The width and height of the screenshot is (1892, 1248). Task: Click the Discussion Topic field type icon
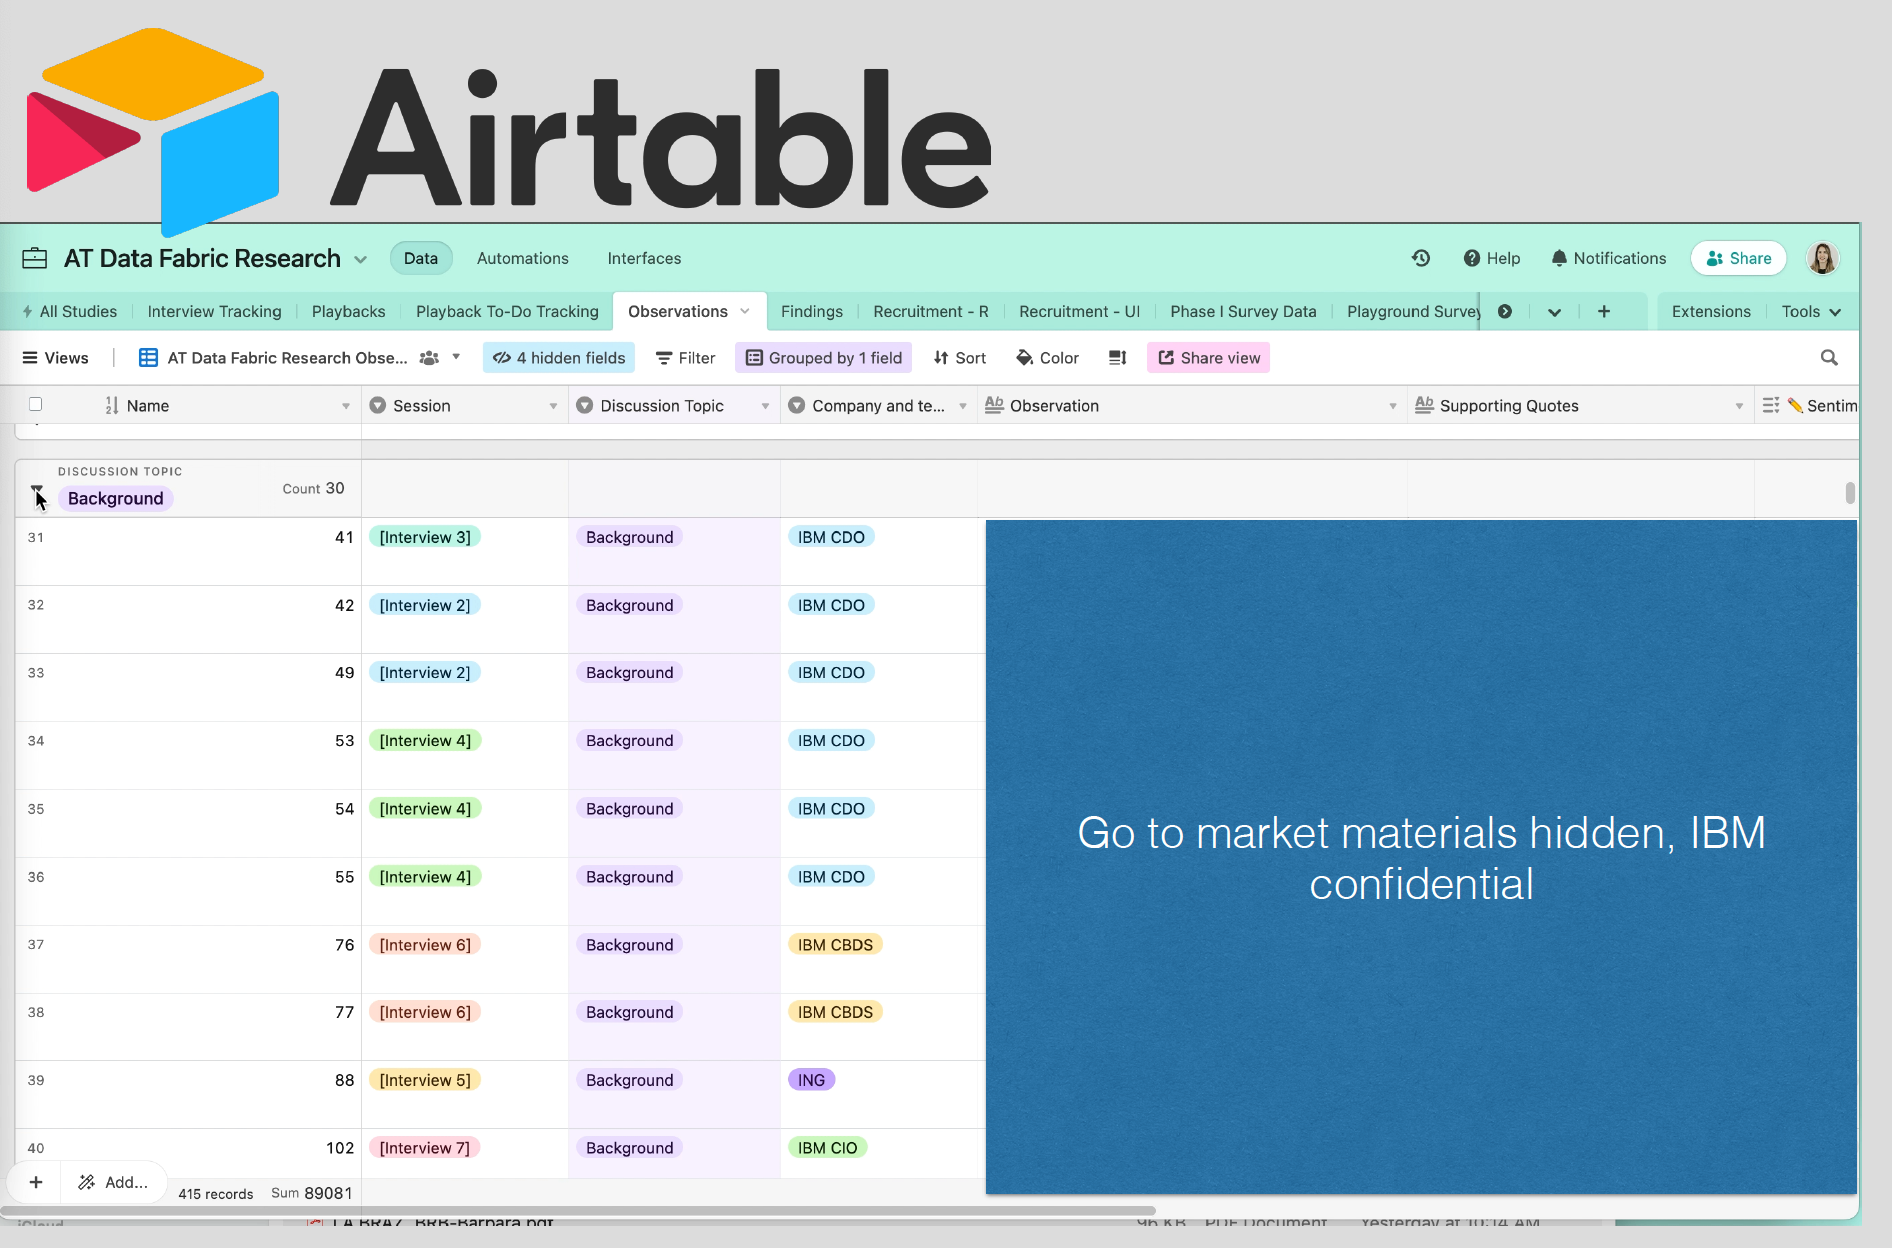tap(585, 405)
